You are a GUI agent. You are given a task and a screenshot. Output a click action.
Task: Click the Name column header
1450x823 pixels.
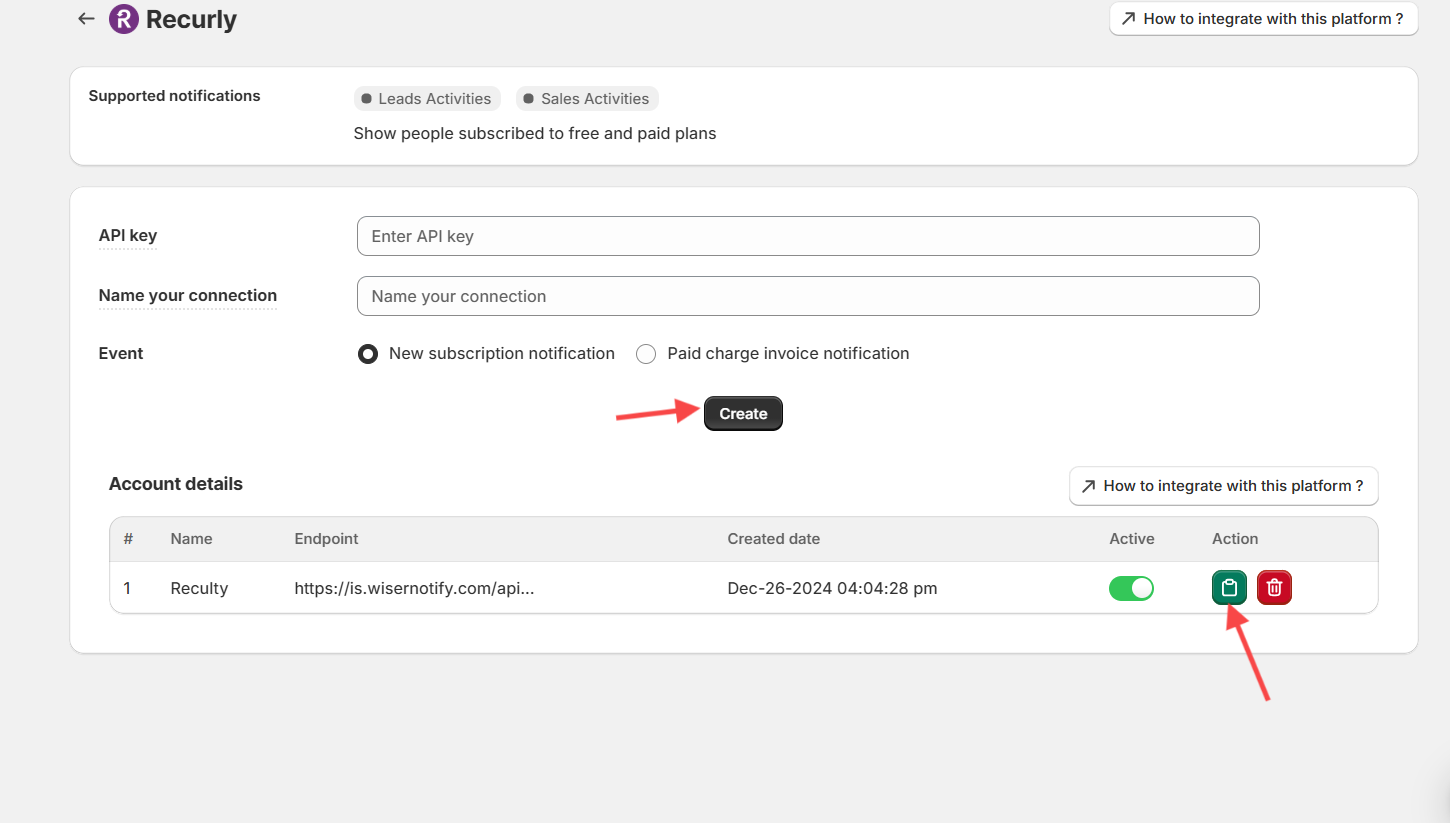[191, 539]
